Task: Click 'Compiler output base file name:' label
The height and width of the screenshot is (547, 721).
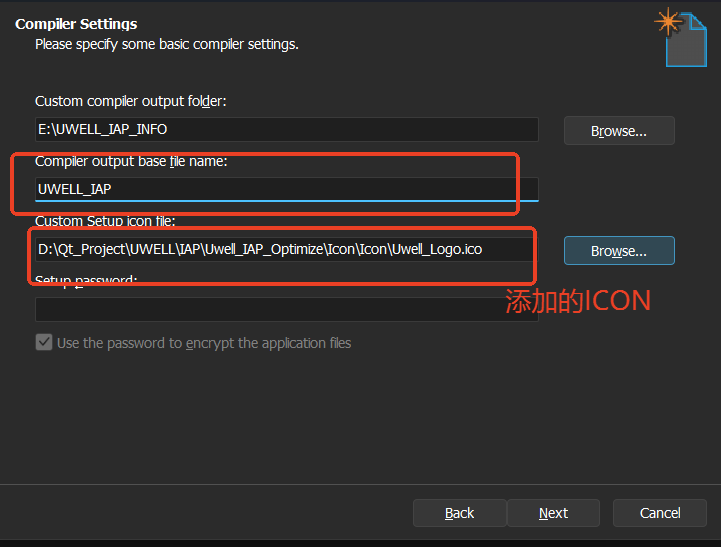Action: (x=131, y=161)
